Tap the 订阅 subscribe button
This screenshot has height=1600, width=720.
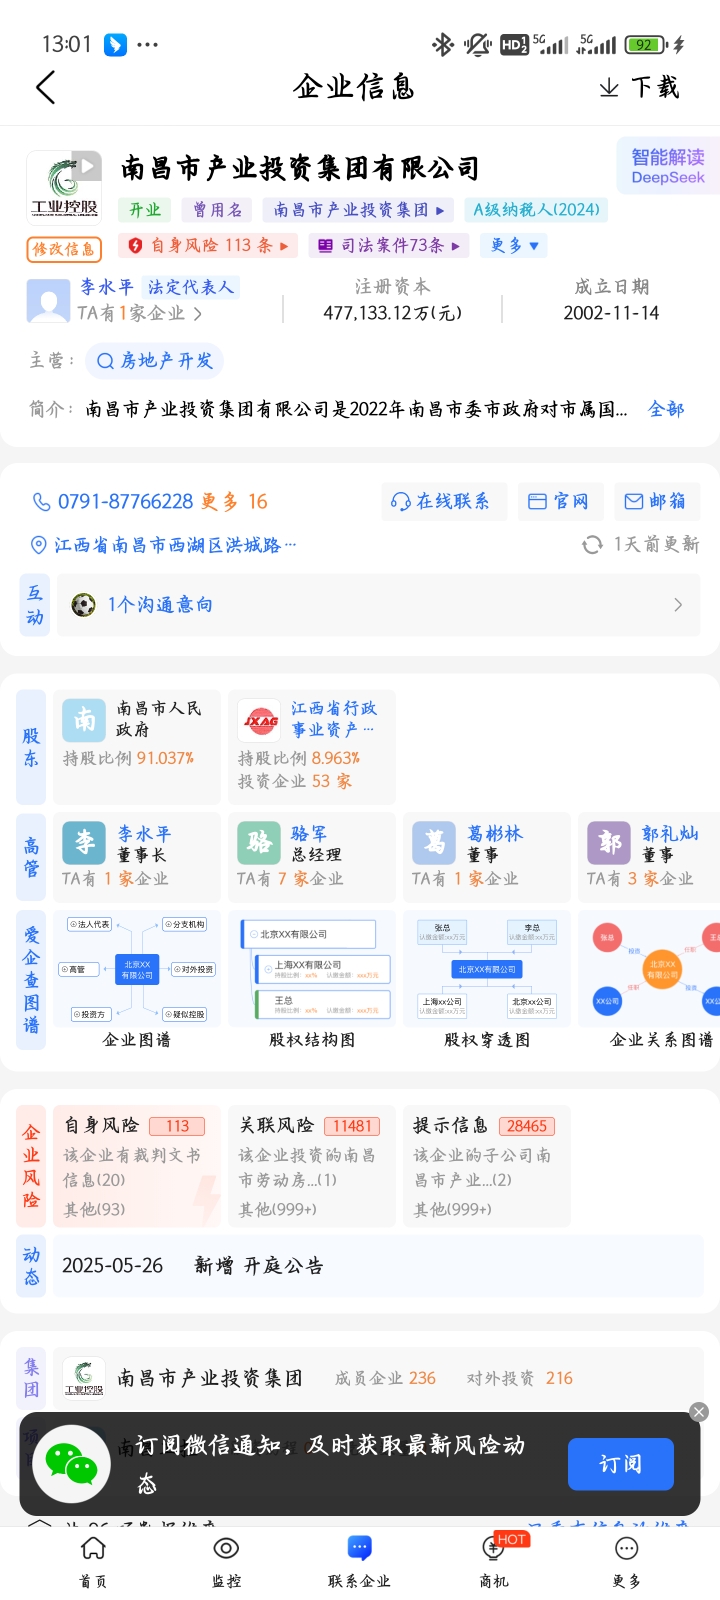pyautogui.click(x=620, y=1464)
